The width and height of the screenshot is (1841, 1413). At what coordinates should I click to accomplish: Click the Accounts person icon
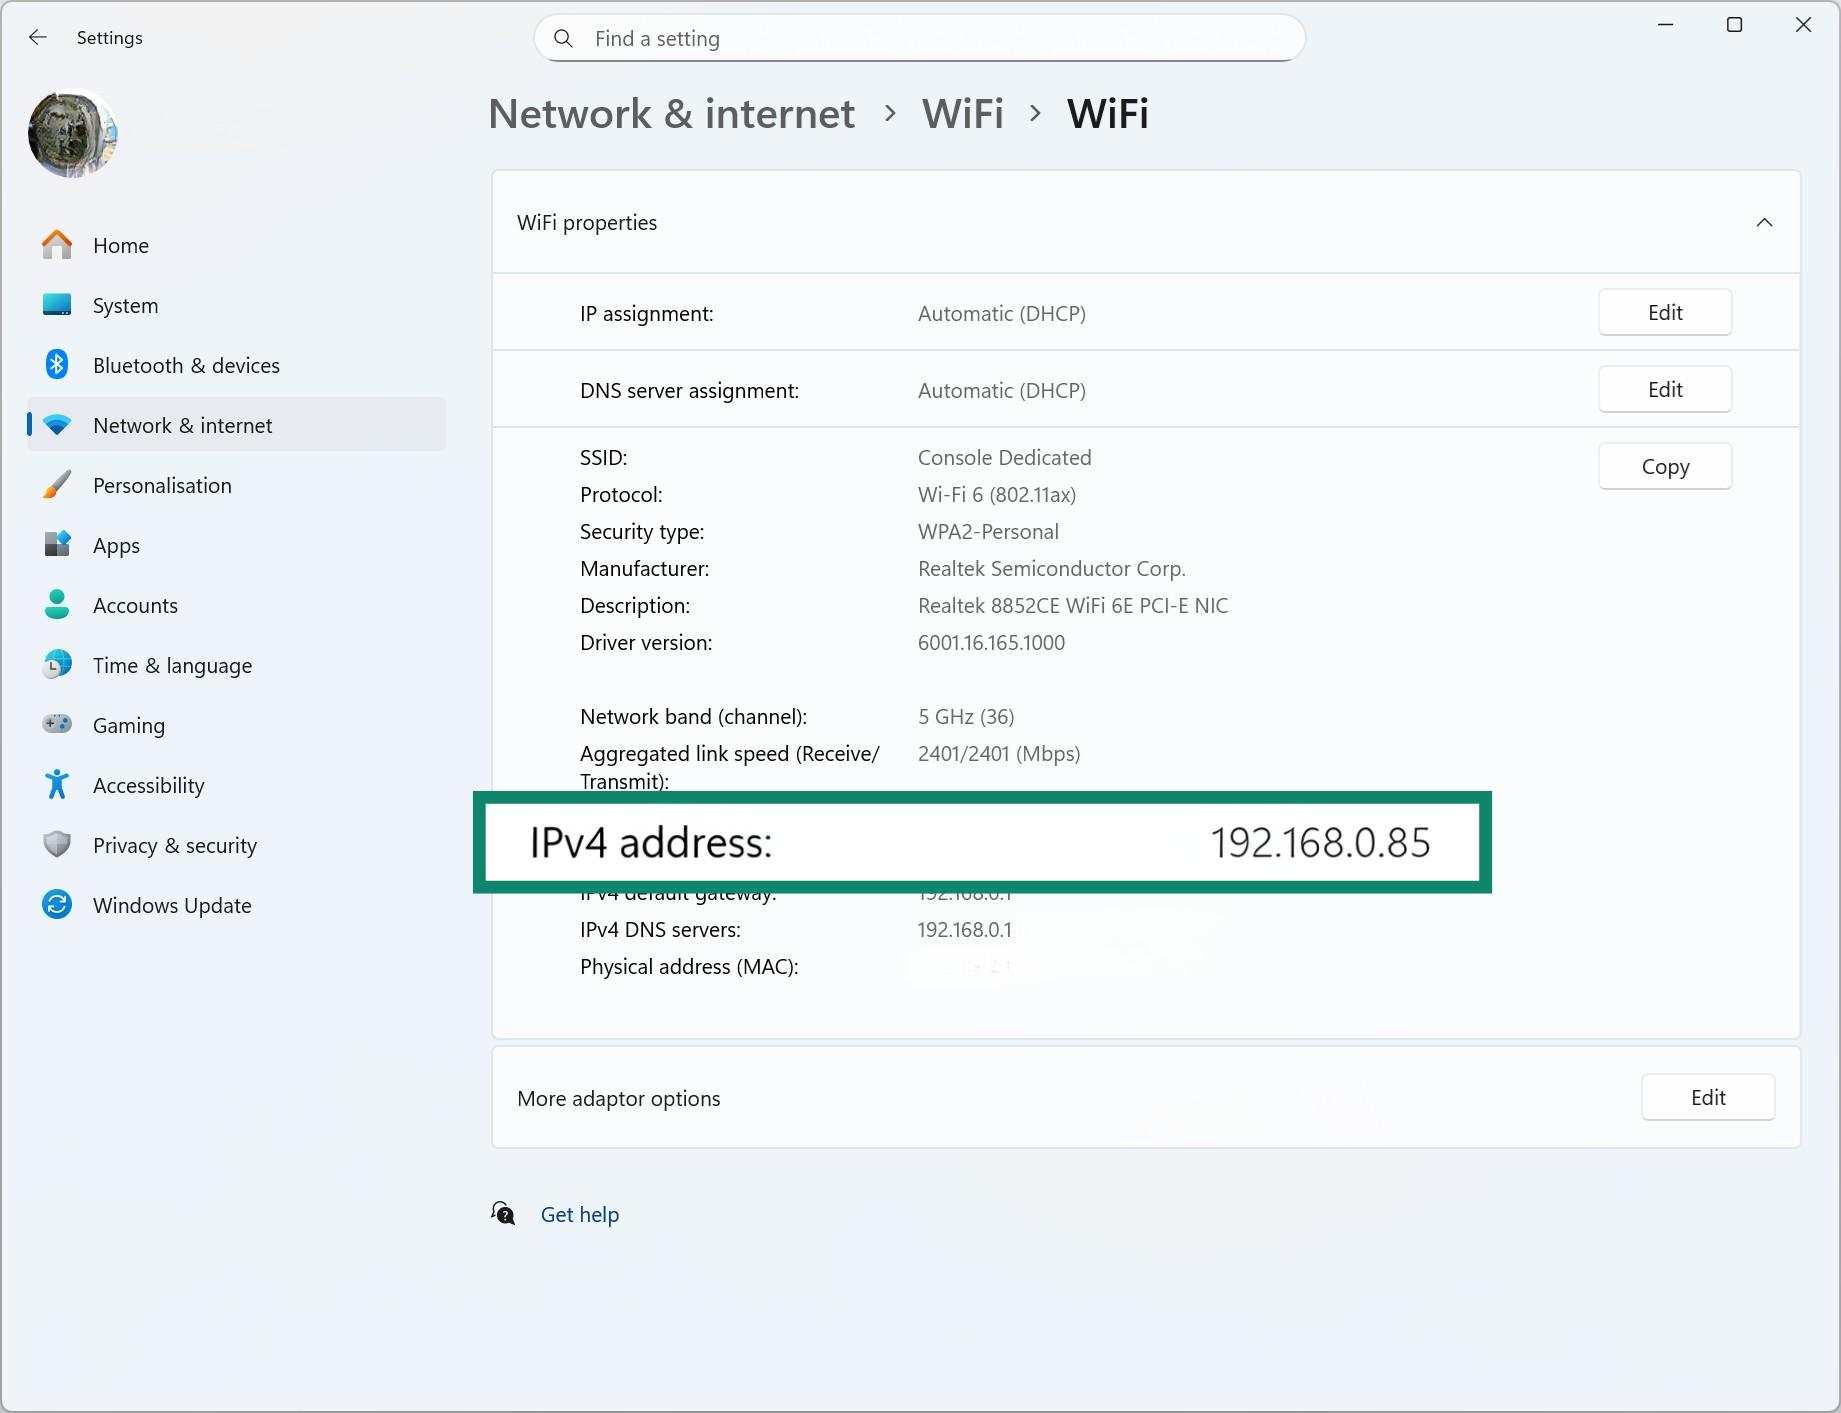[57, 605]
